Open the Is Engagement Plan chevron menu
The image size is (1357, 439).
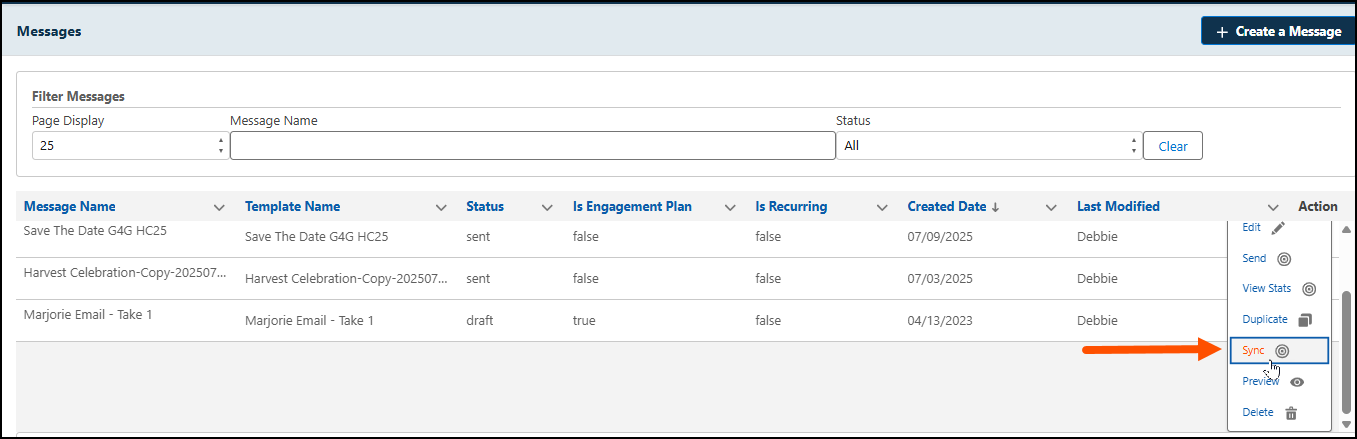pos(729,208)
